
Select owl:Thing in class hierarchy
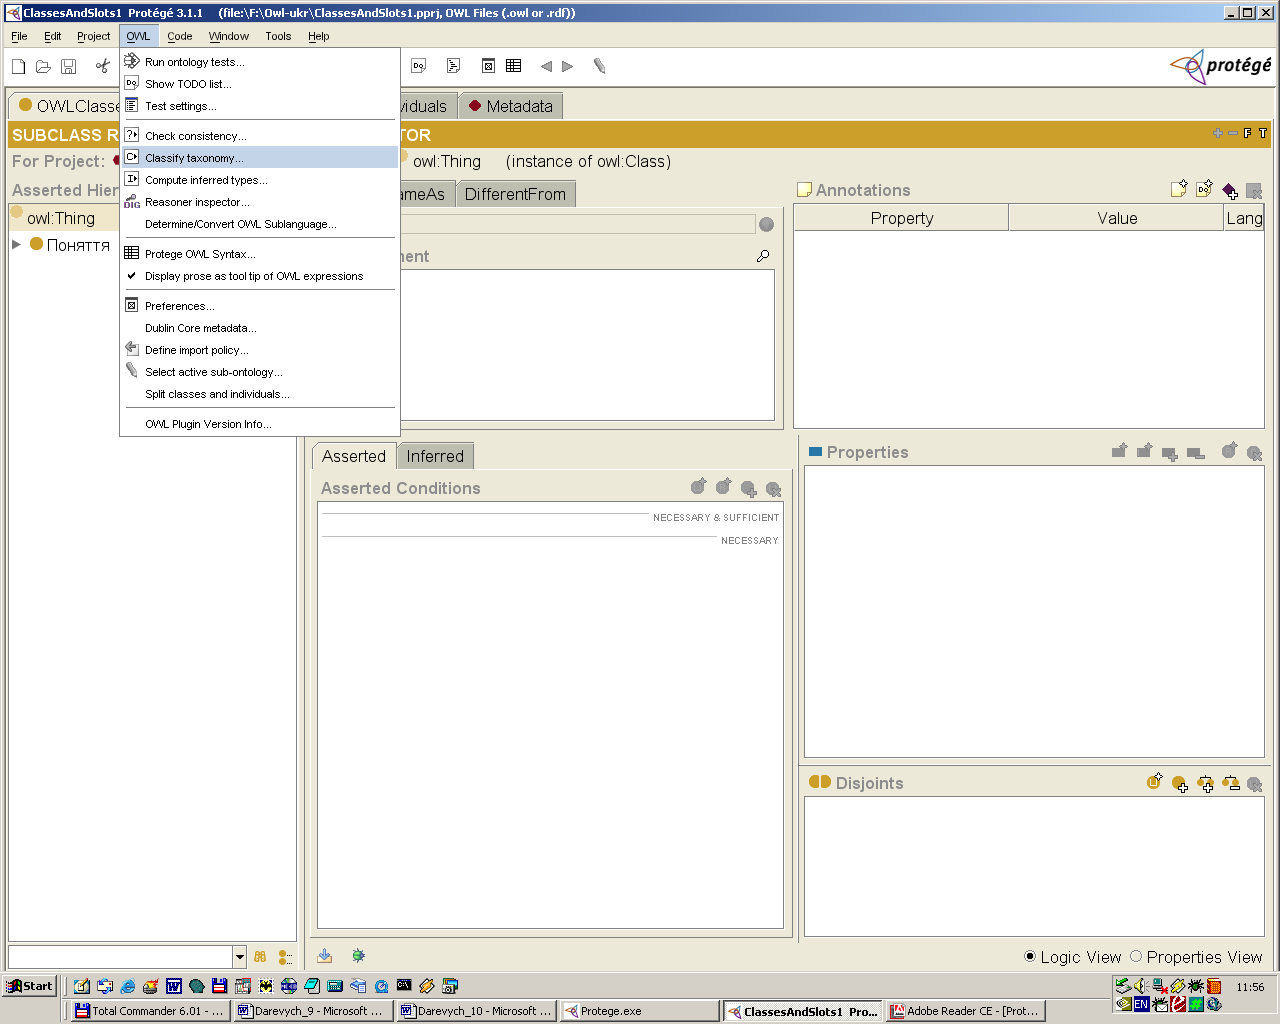click(x=61, y=218)
